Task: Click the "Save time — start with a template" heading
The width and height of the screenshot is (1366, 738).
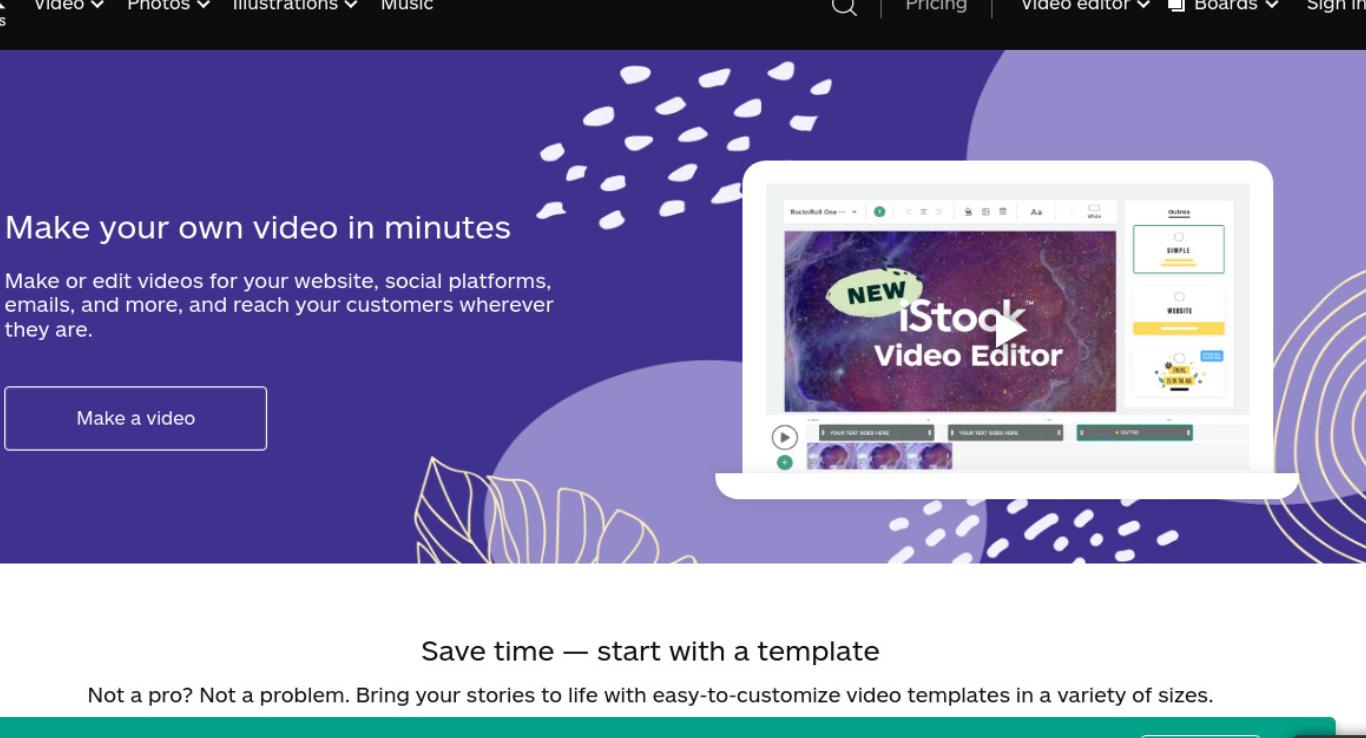Action: tap(650, 651)
